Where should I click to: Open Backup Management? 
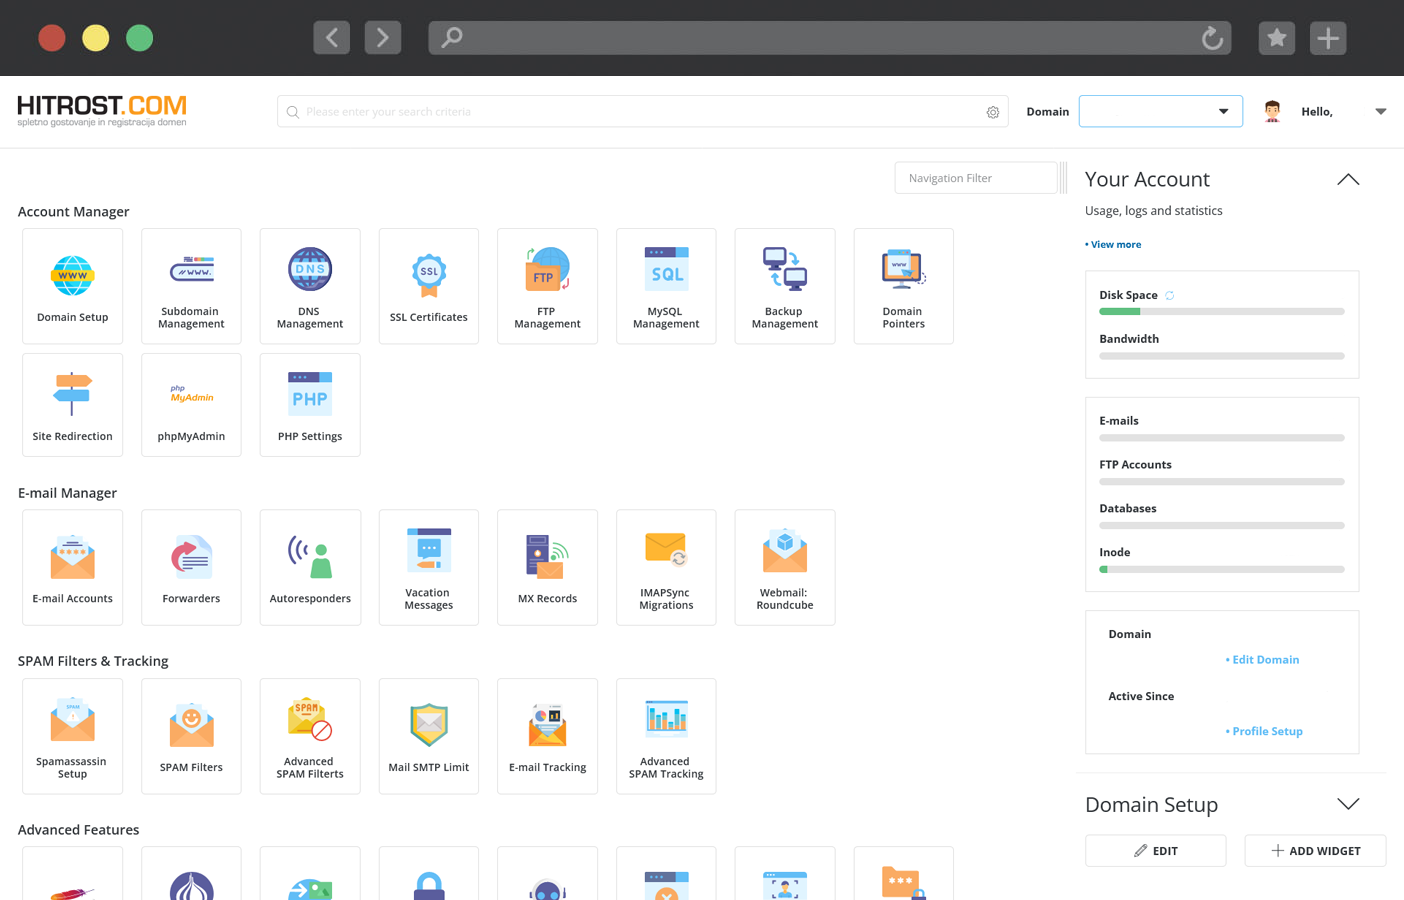(785, 286)
